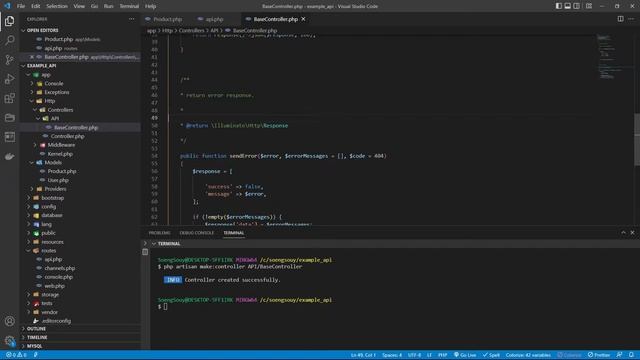This screenshot has height=360, width=640.
Task: Switch to the Product.php editor tab
Action: click(x=167, y=19)
